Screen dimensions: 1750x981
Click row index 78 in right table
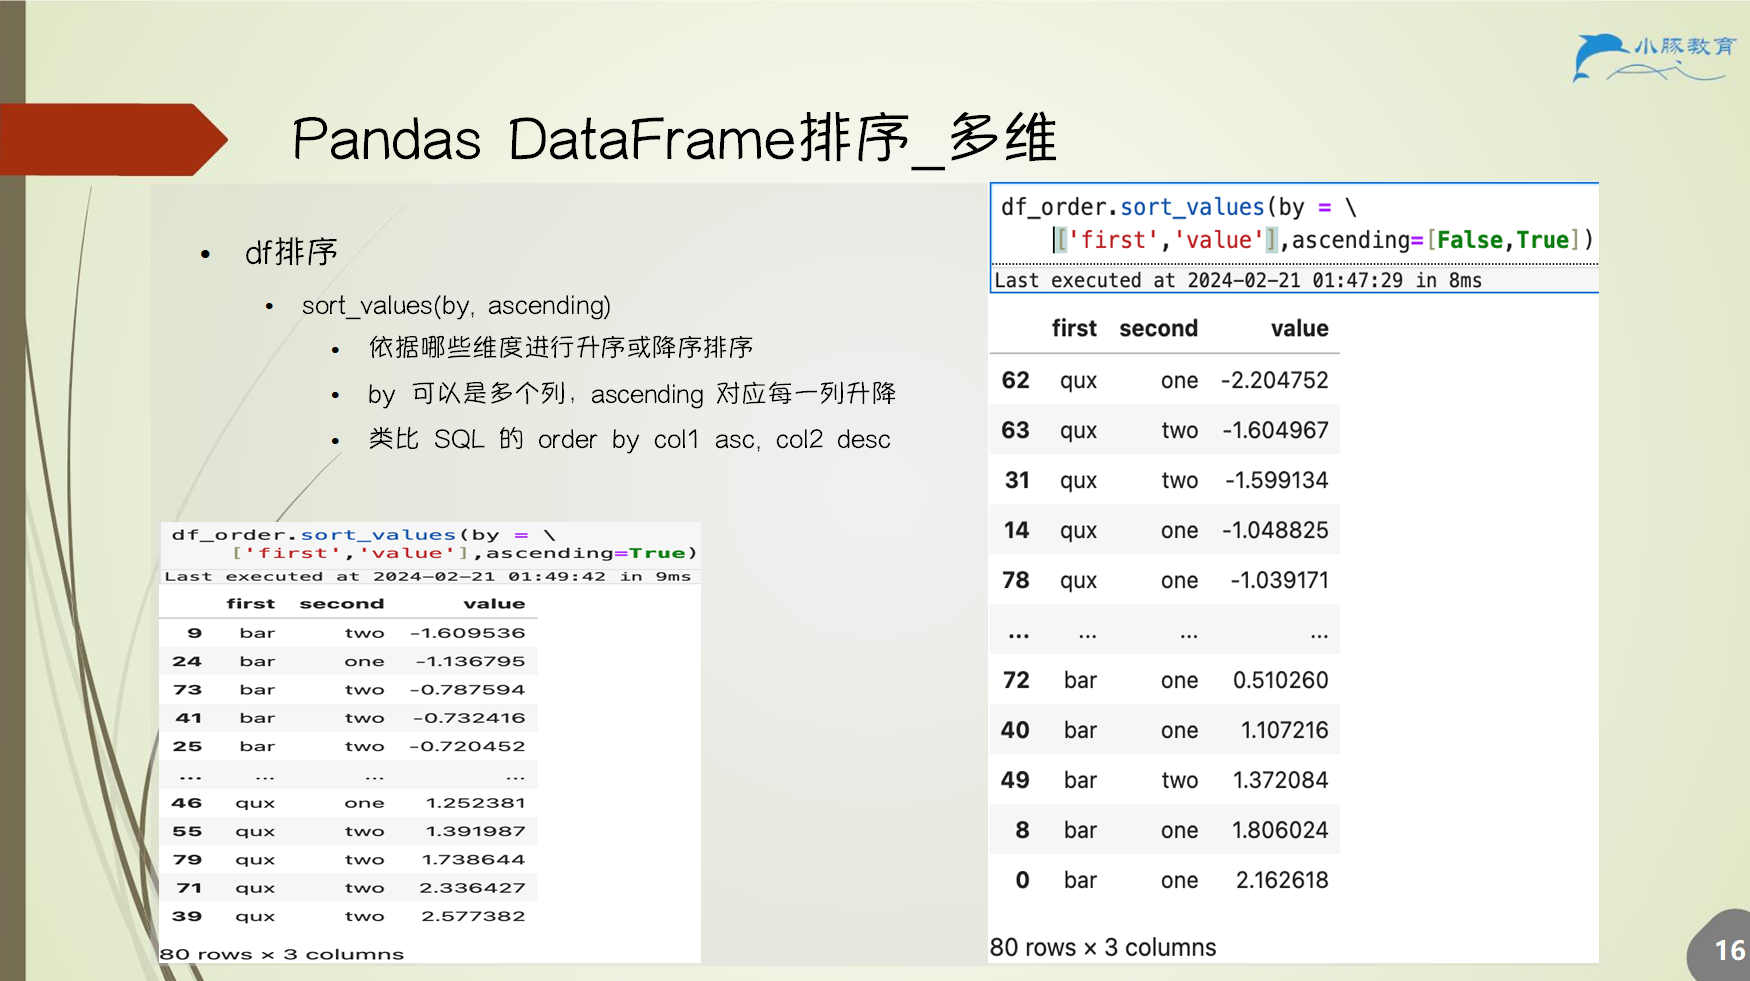click(x=1015, y=581)
